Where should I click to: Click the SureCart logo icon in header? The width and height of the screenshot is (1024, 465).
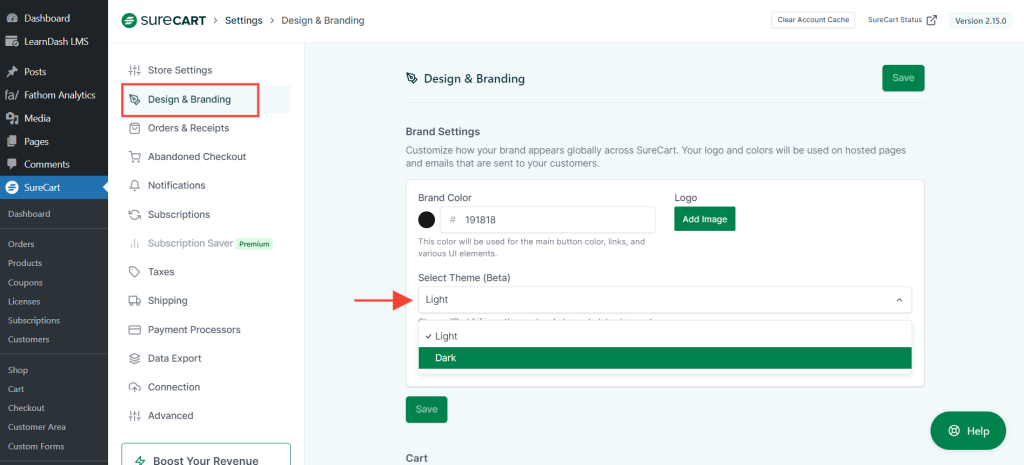[x=129, y=20]
